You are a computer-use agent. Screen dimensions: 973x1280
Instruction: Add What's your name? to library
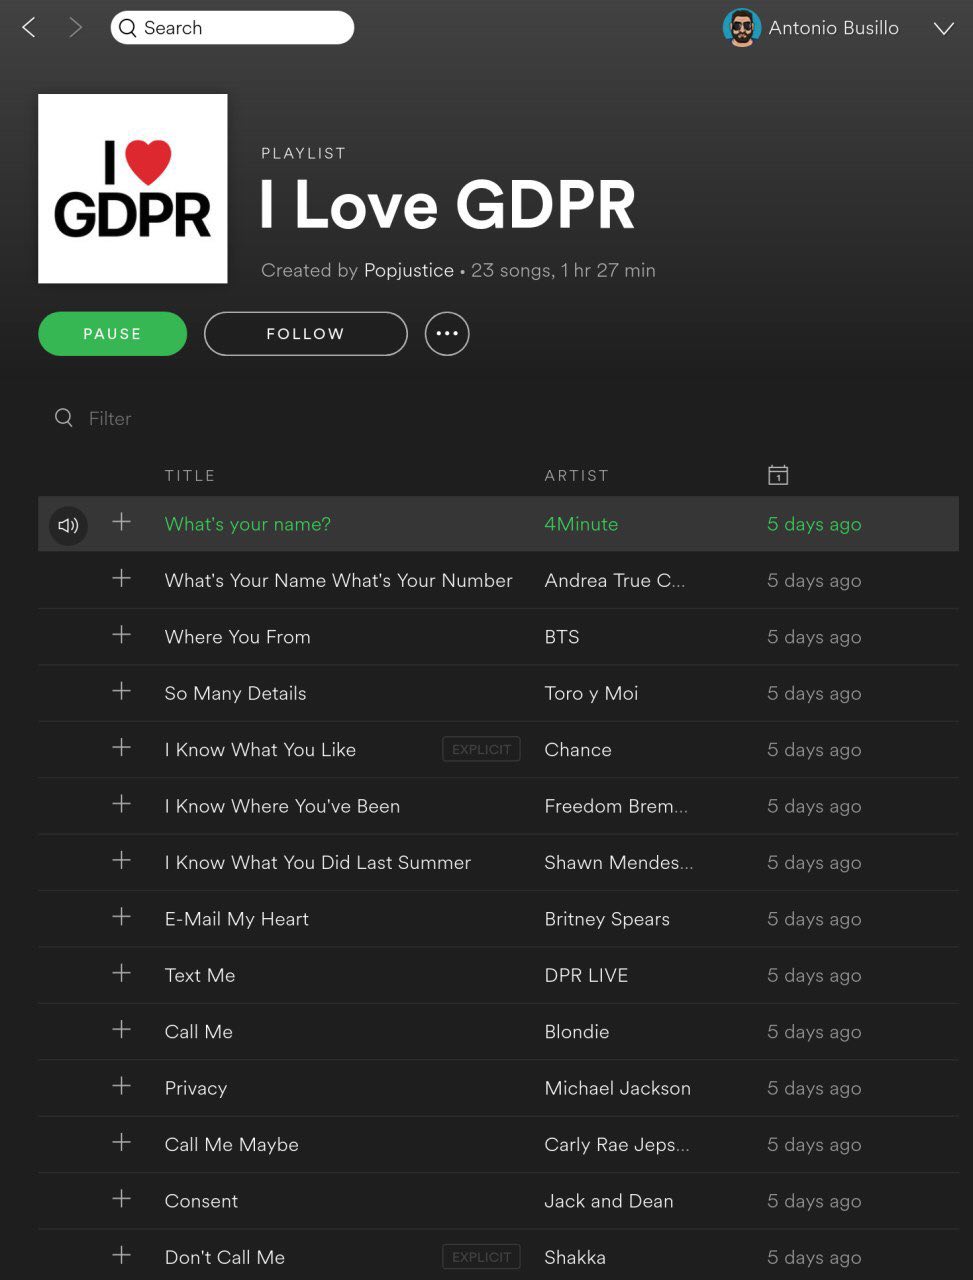click(121, 522)
